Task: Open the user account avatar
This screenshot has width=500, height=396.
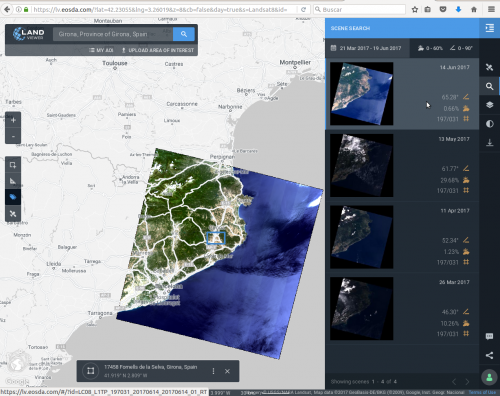Action: (489, 377)
